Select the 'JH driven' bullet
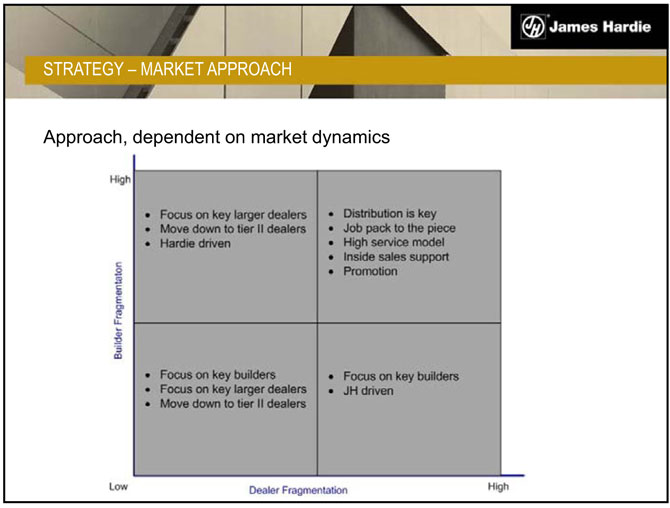Viewport: 670px width, 508px height. click(x=368, y=391)
